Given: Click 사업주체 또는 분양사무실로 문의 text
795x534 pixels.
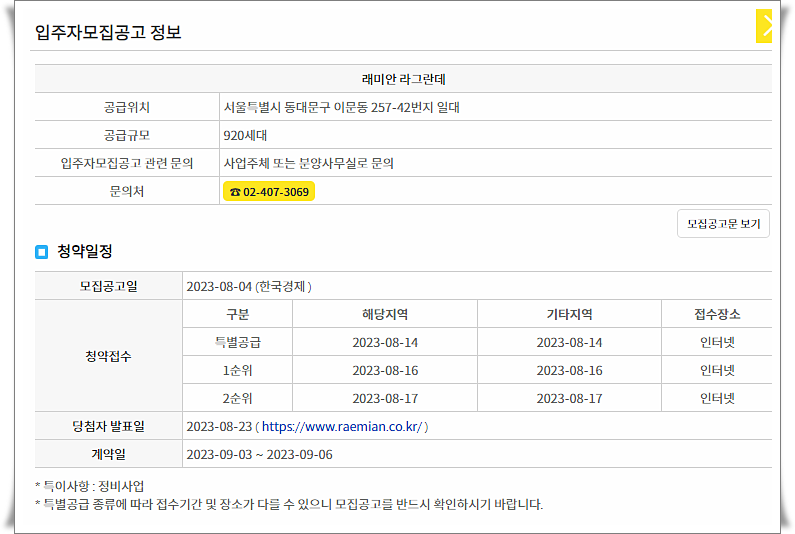Looking at the screenshot, I should 309,163.
